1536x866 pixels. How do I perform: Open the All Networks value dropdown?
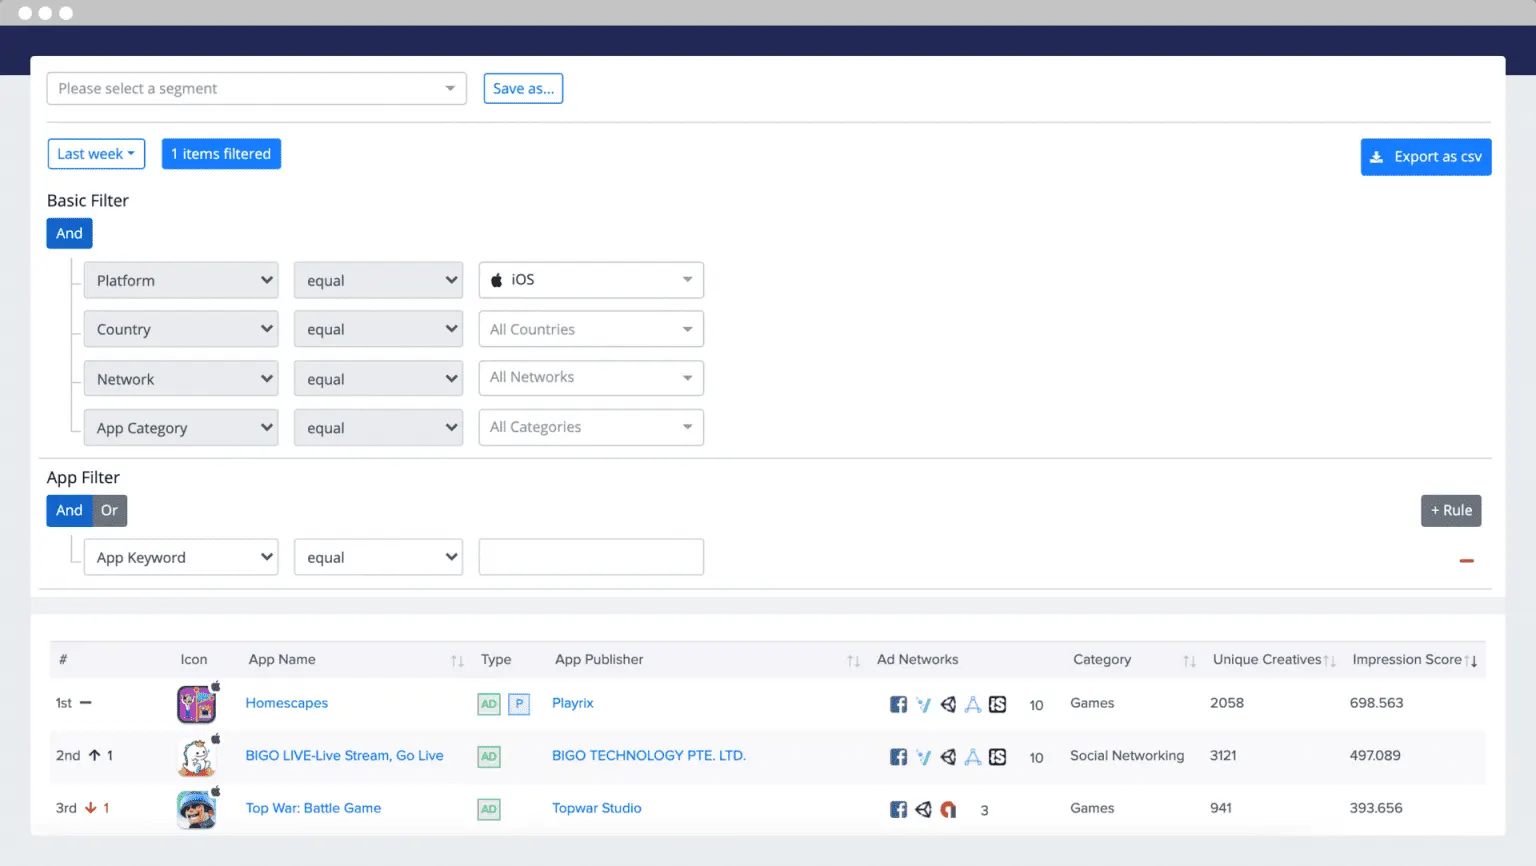591,378
